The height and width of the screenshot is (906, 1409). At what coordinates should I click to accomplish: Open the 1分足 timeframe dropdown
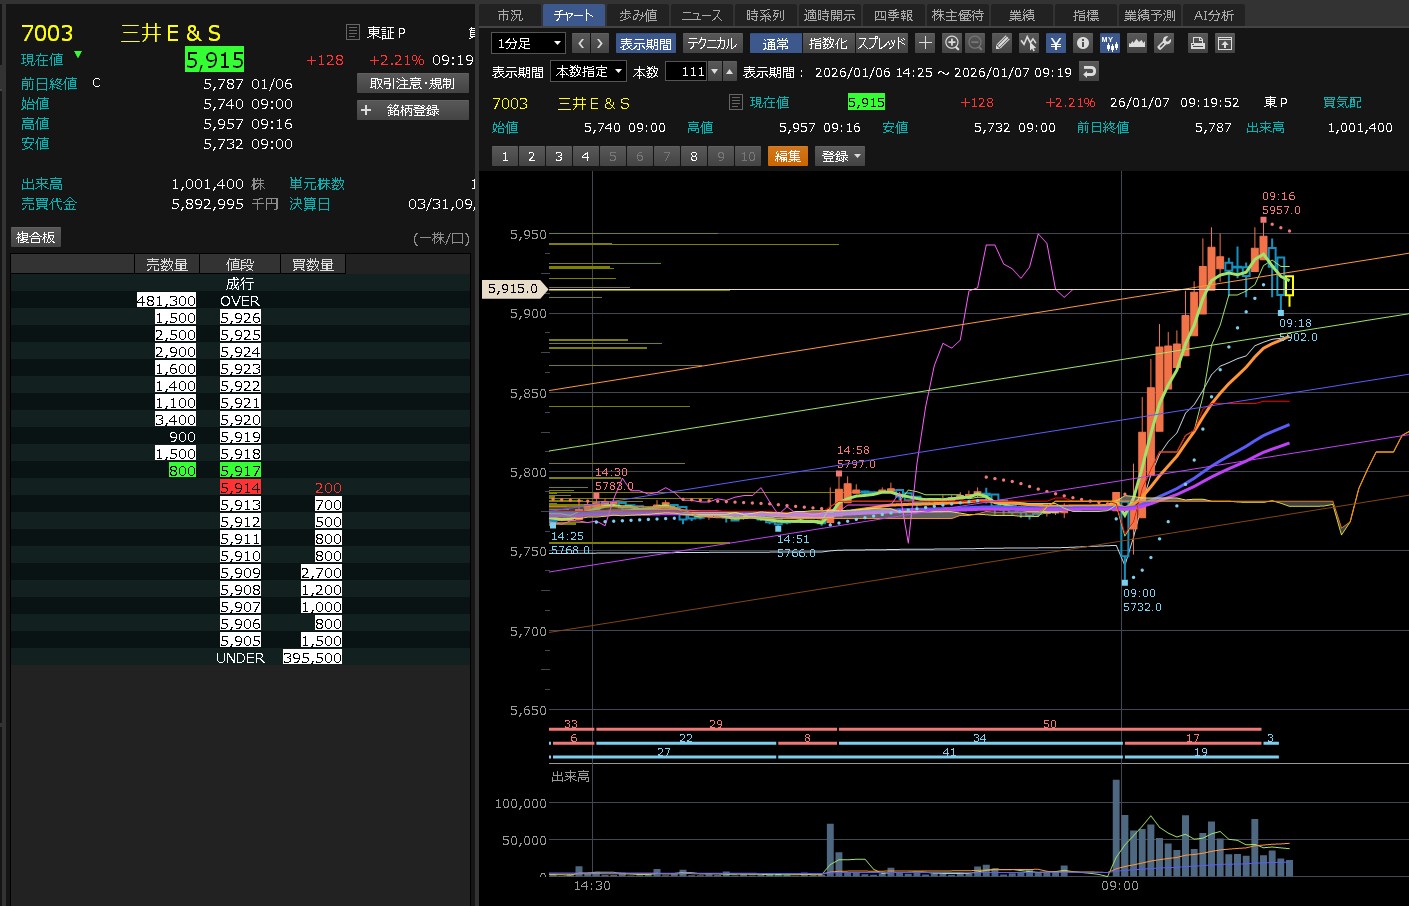(x=529, y=43)
